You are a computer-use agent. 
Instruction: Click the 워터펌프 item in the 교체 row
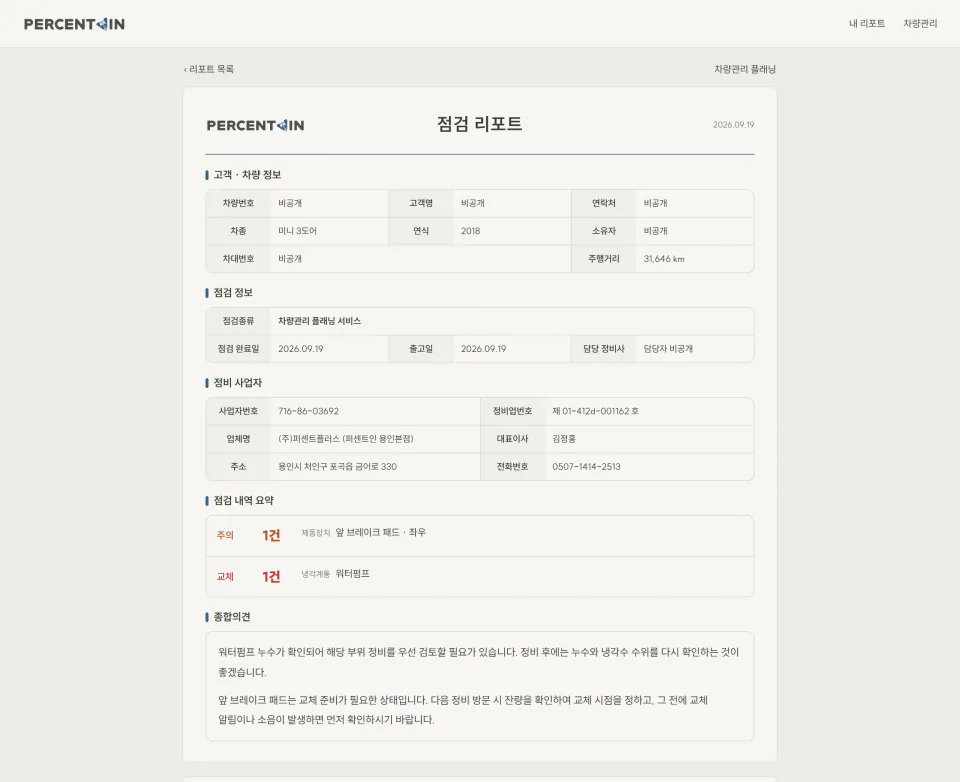point(352,574)
